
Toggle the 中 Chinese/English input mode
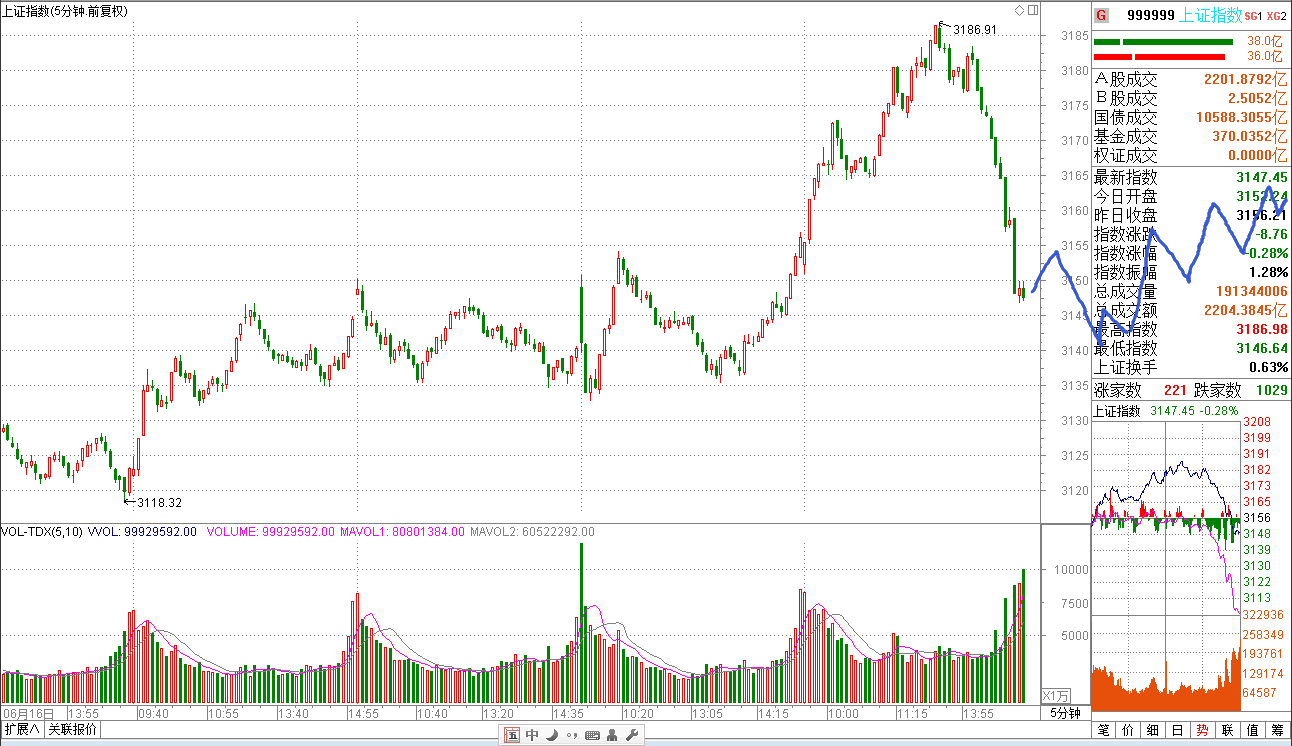(532, 736)
